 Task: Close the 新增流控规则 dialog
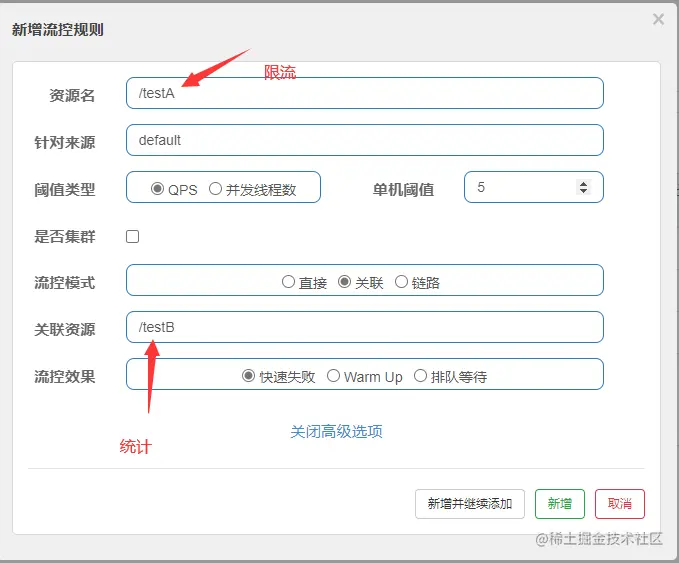(x=658, y=19)
